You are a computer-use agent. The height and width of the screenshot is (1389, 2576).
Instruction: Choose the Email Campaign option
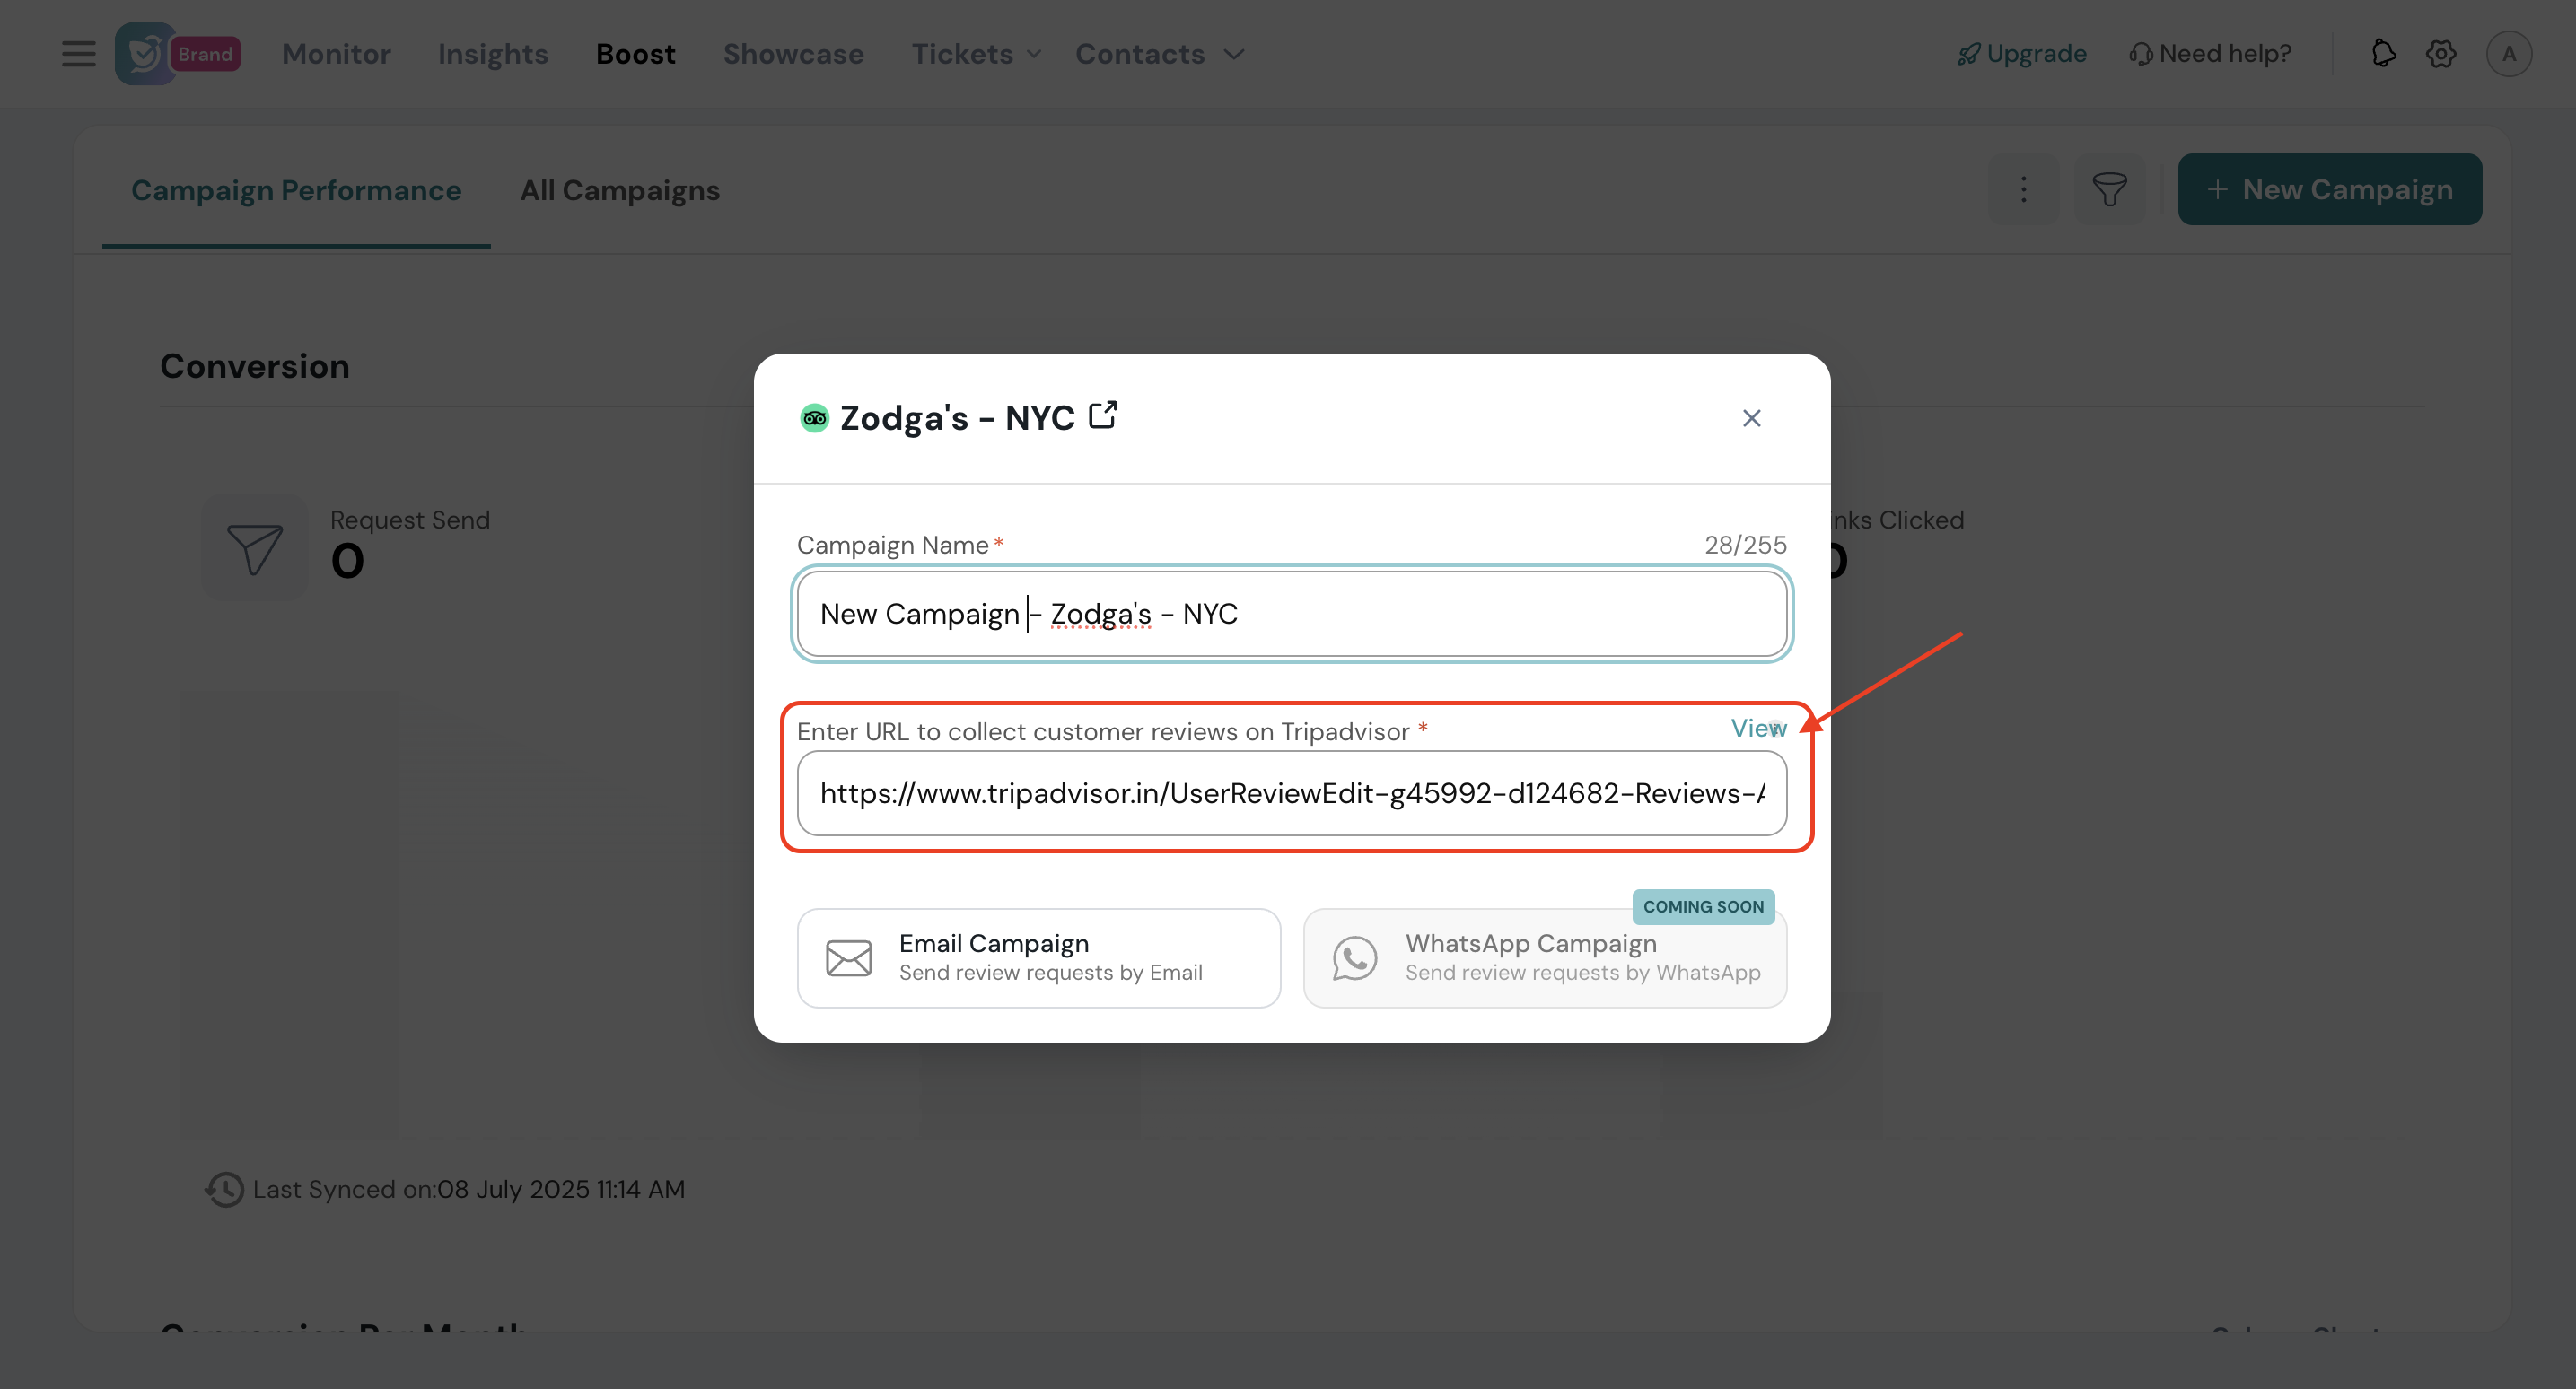(1038, 957)
